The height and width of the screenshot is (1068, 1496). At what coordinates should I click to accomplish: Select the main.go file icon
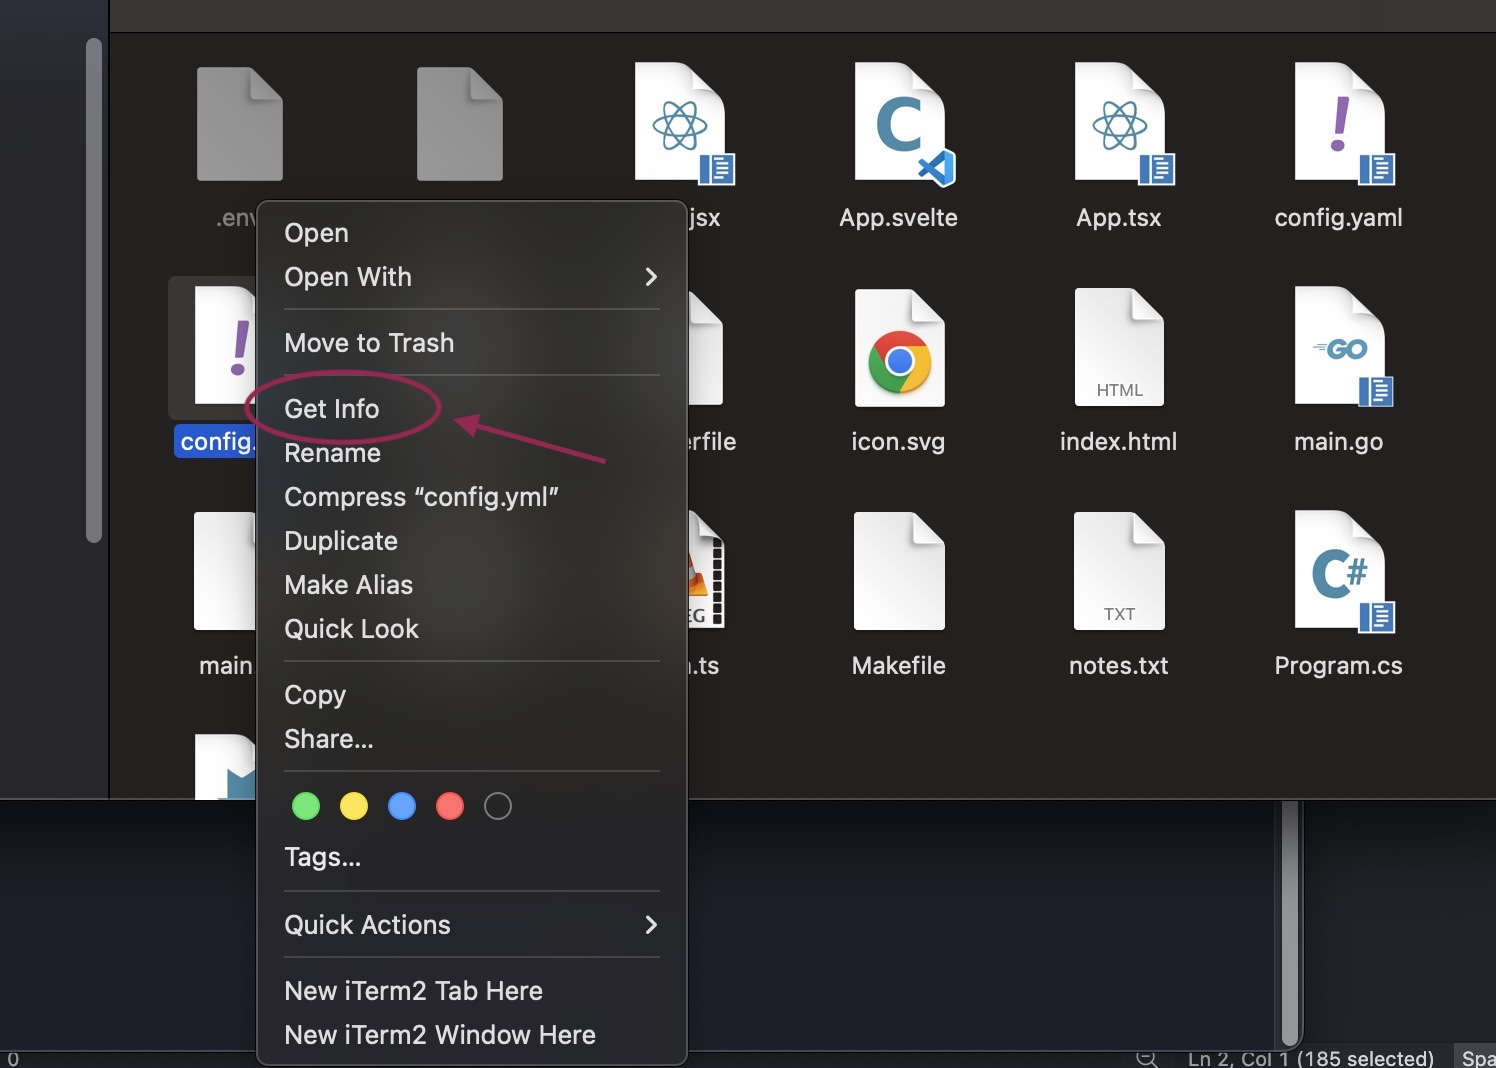[x=1339, y=348]
